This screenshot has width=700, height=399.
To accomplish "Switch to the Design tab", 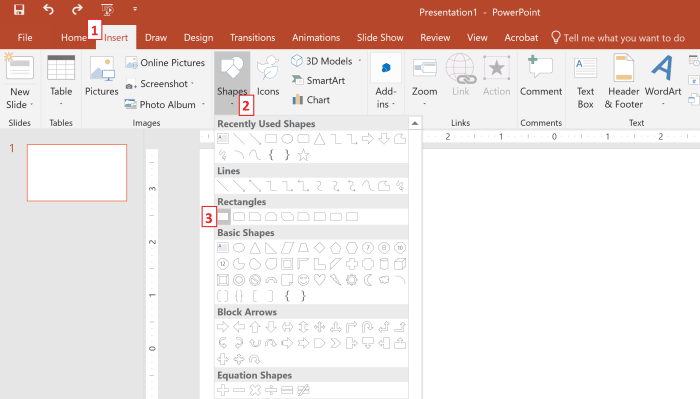I will pyautogui.click(x=198, y=38).
